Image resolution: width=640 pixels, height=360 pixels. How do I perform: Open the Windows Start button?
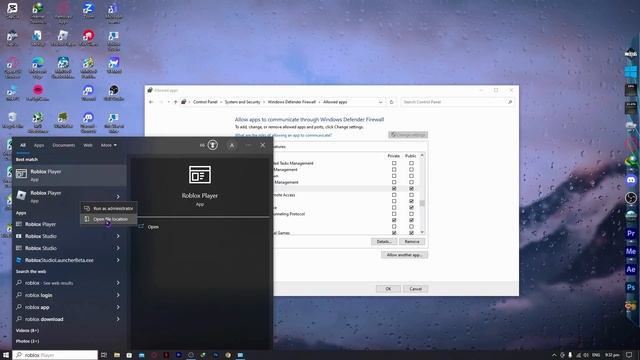tap(6, 355)
